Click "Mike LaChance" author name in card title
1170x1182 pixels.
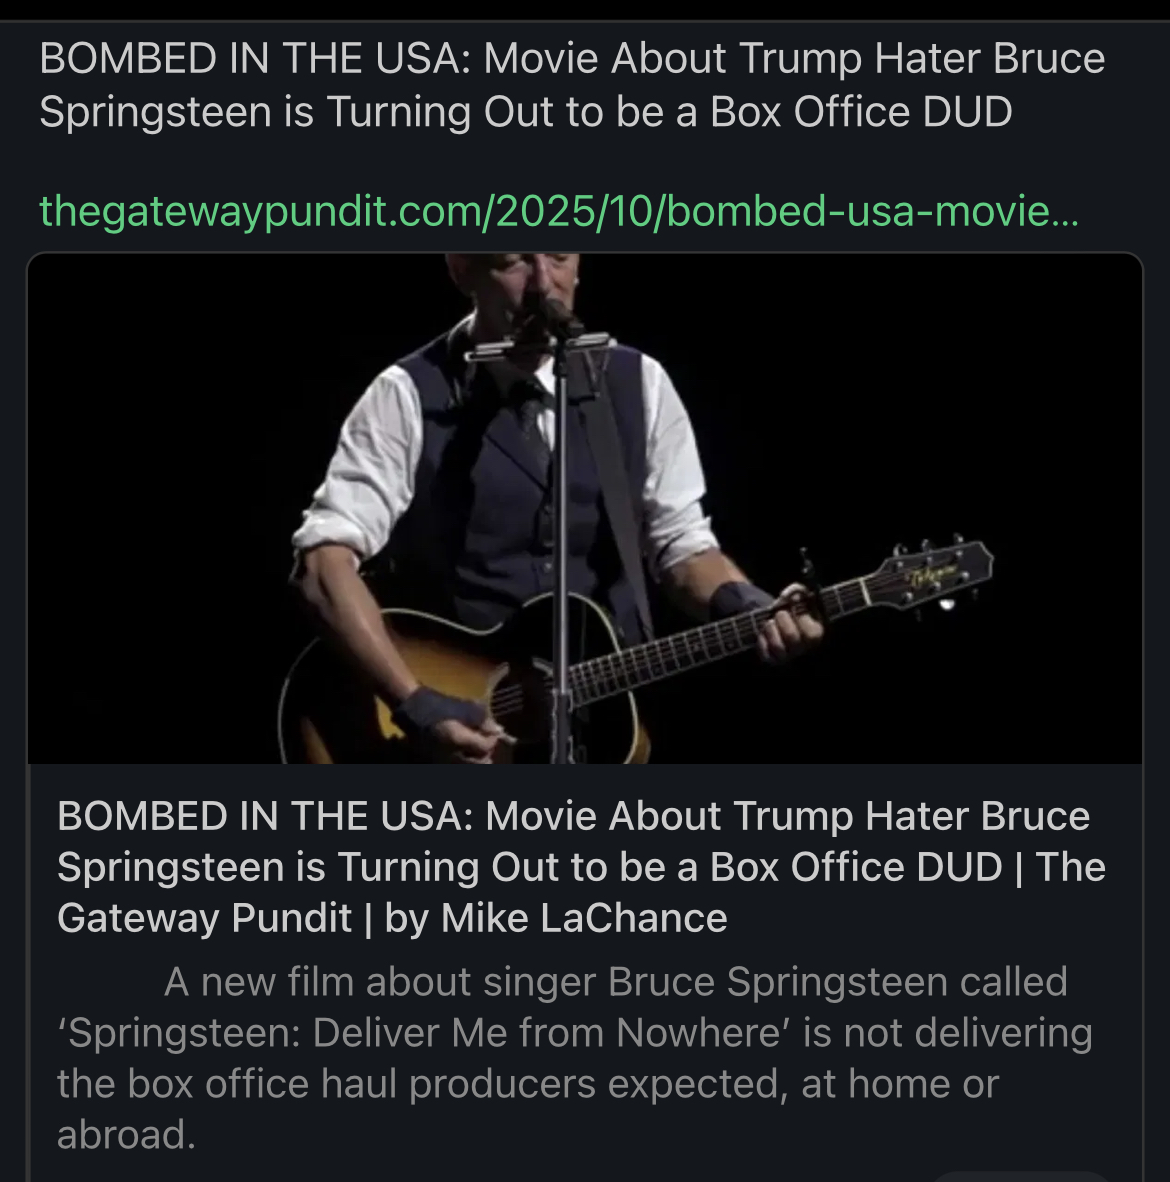click(584, 918)
